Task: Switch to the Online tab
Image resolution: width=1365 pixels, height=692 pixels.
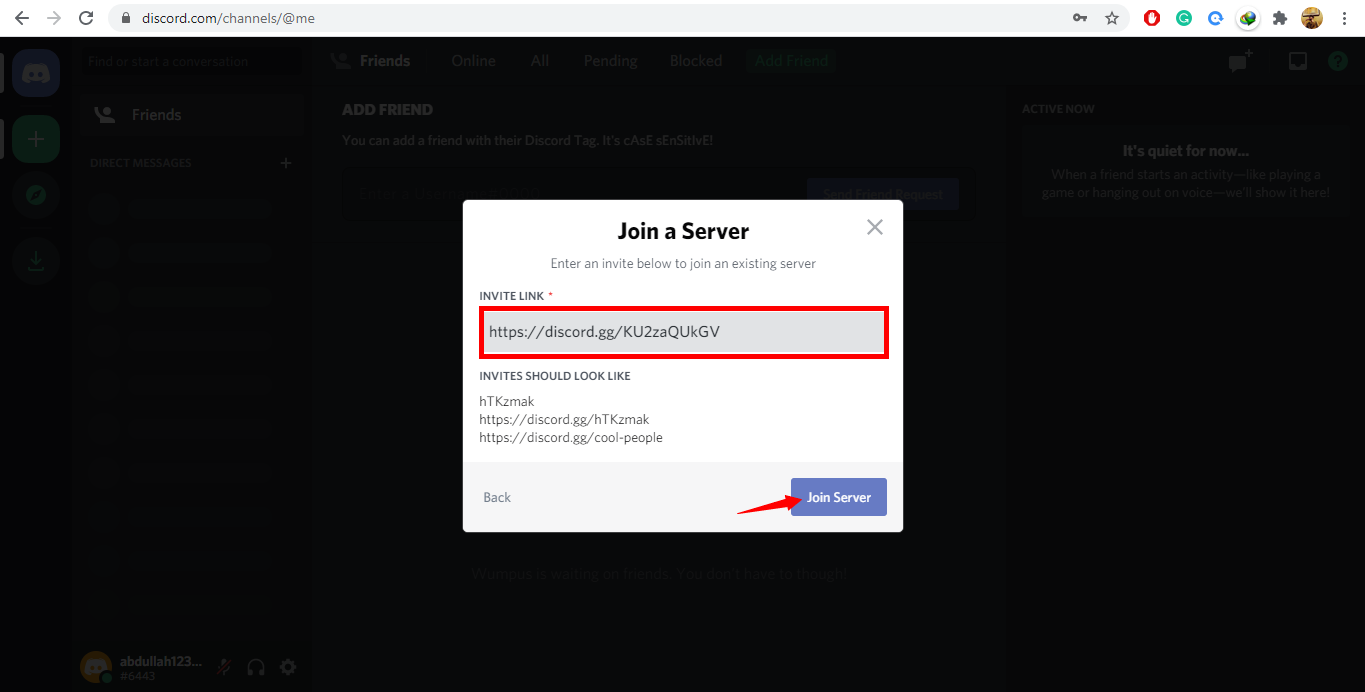Action: click(473, 61)
